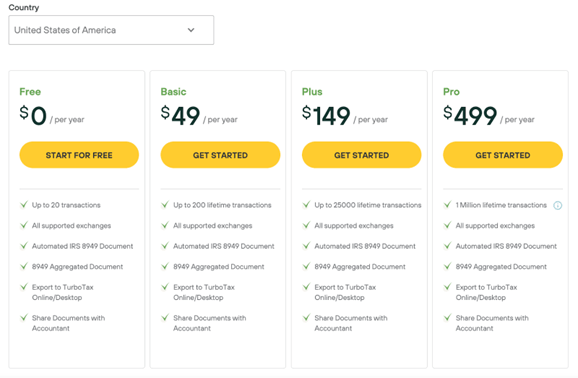Click the Basic plan All supported exchanges text
The image size is (578, 378).
tap(213, 226)
